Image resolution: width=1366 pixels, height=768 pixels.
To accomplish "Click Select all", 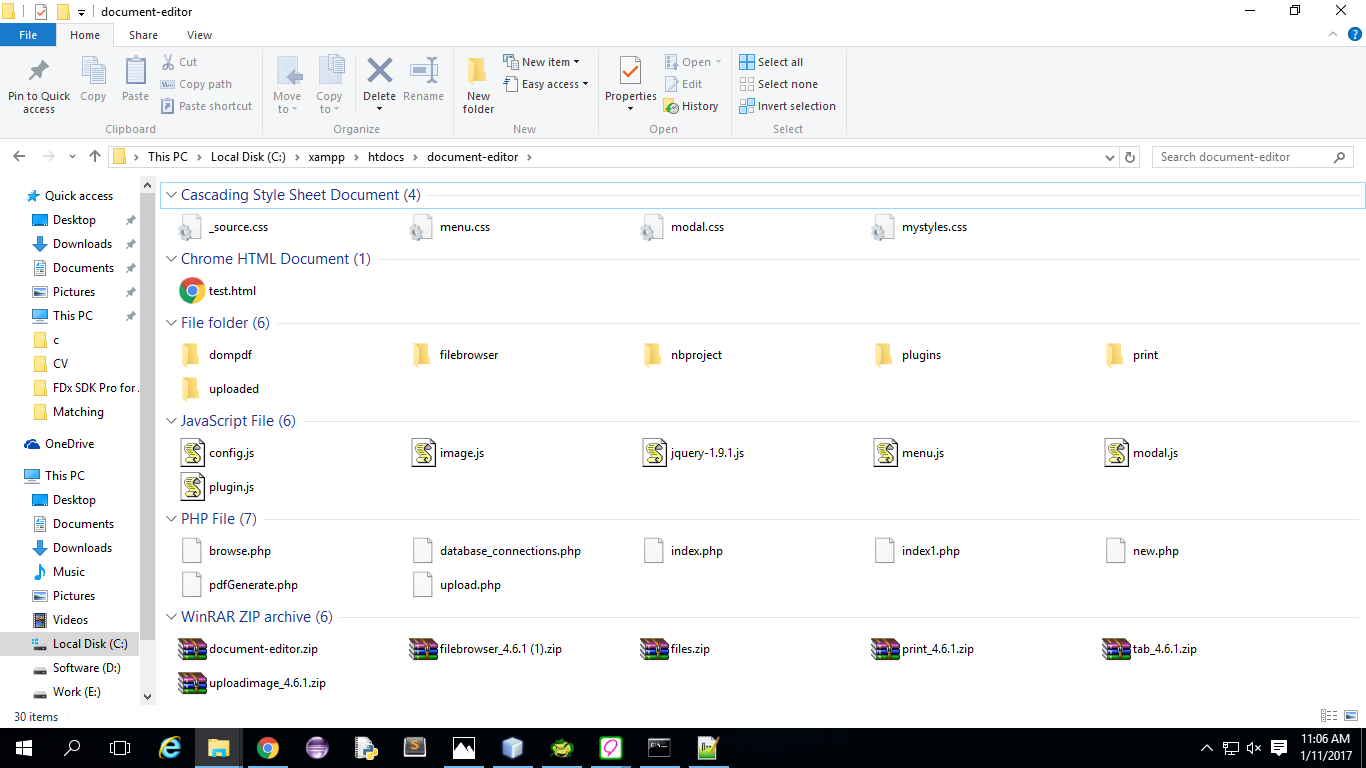I will 771,62.
